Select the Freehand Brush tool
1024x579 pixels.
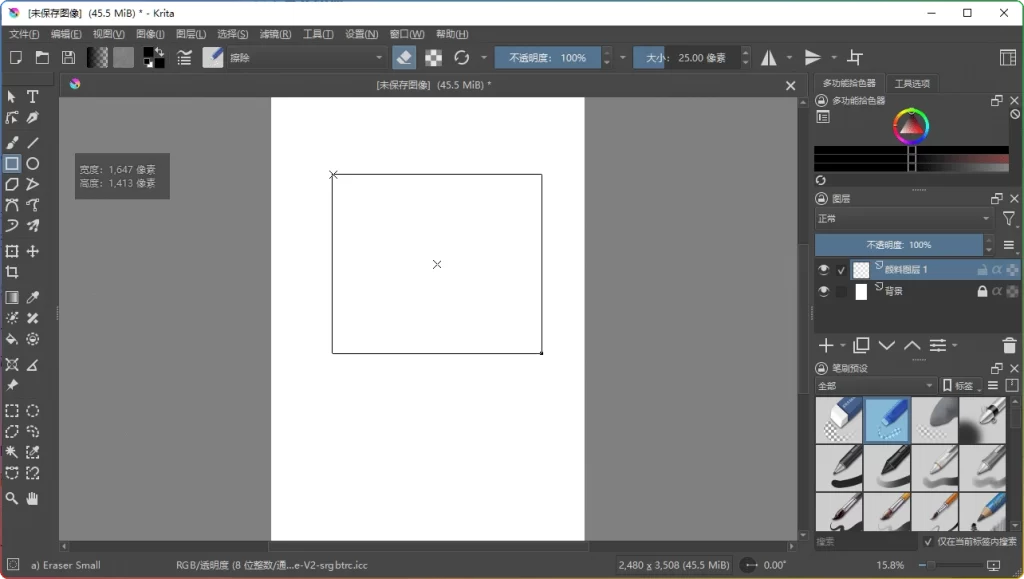(x=12, y=142)
